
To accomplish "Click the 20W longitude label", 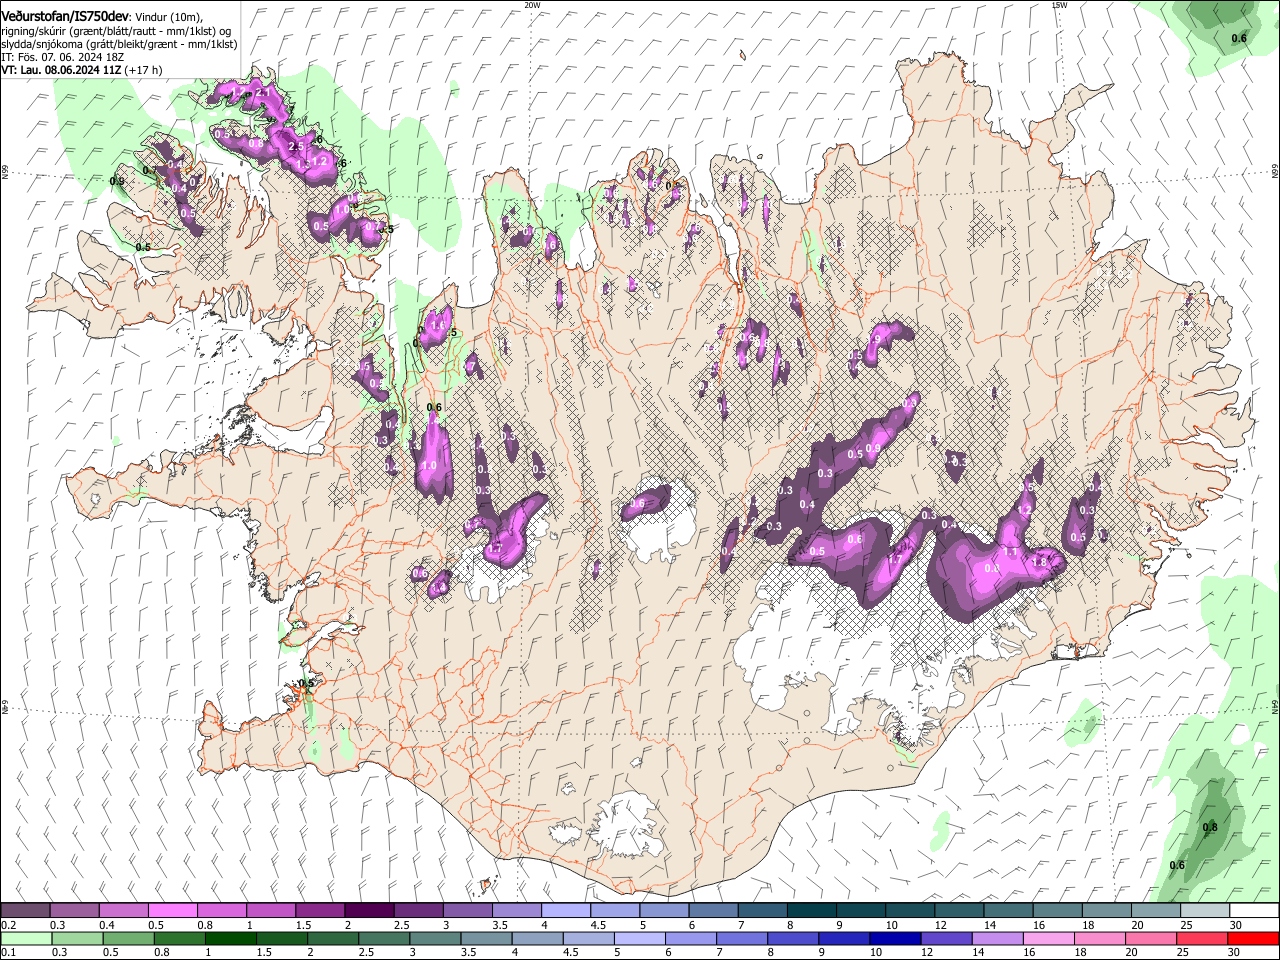I will pyautogui.click(x=532, y=5).
